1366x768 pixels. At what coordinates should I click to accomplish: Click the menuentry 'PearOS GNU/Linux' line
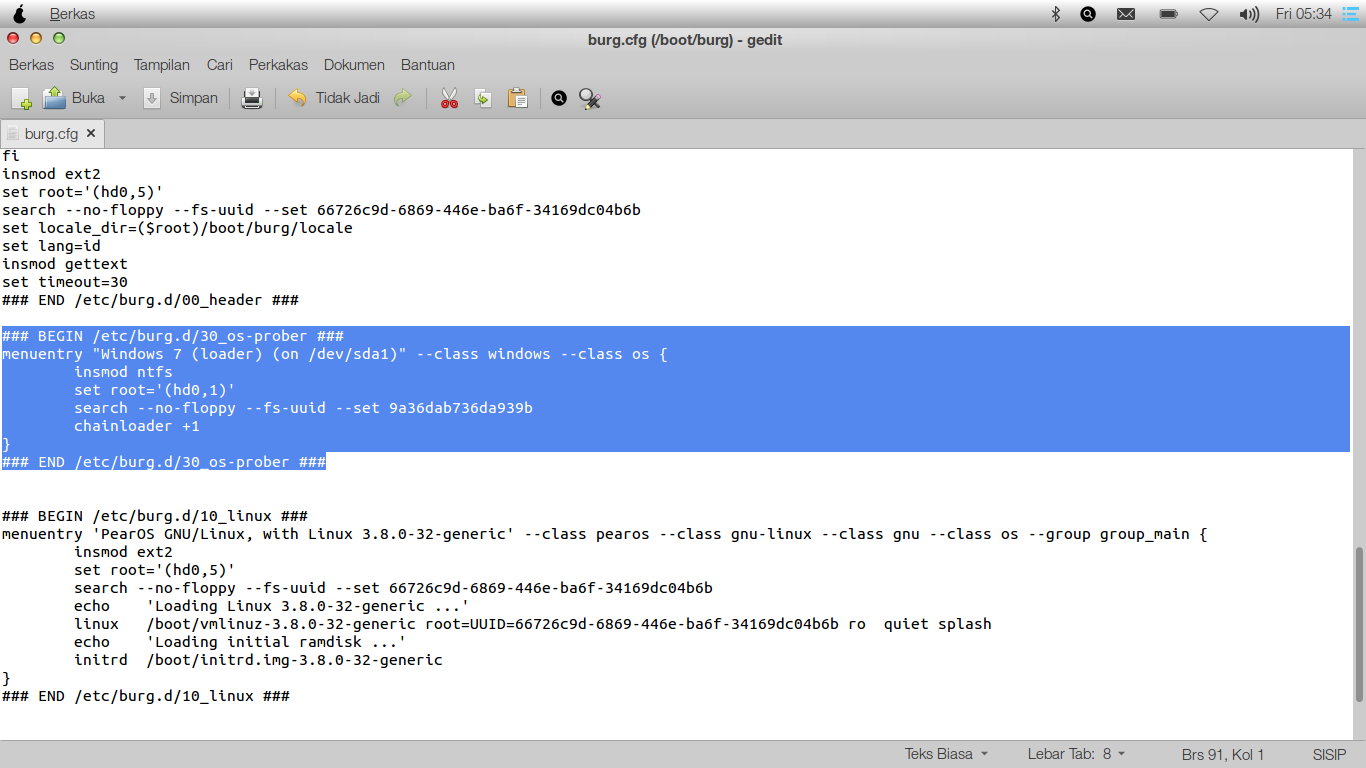click(x=605, y=534)
